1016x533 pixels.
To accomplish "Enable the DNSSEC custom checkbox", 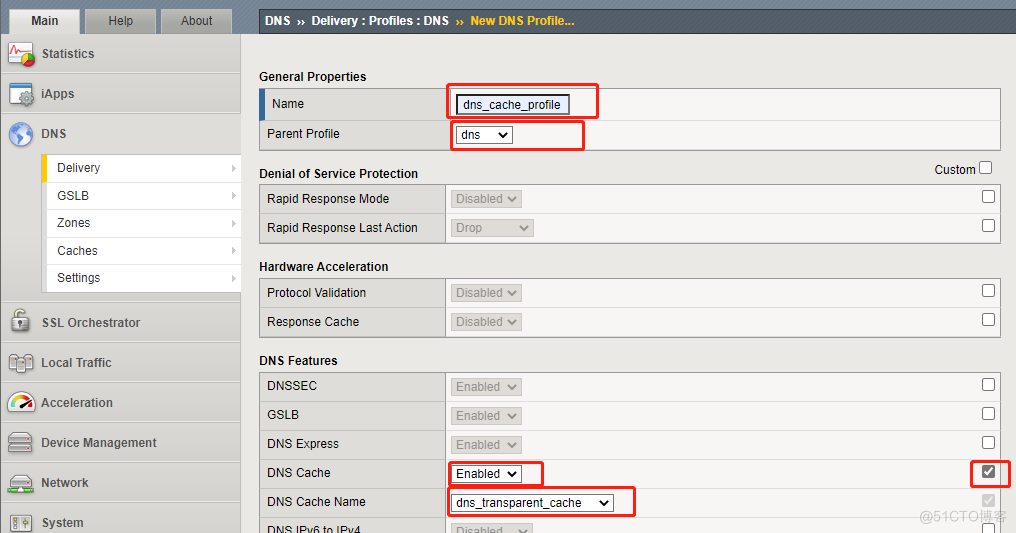I will [x=988, y=385].
